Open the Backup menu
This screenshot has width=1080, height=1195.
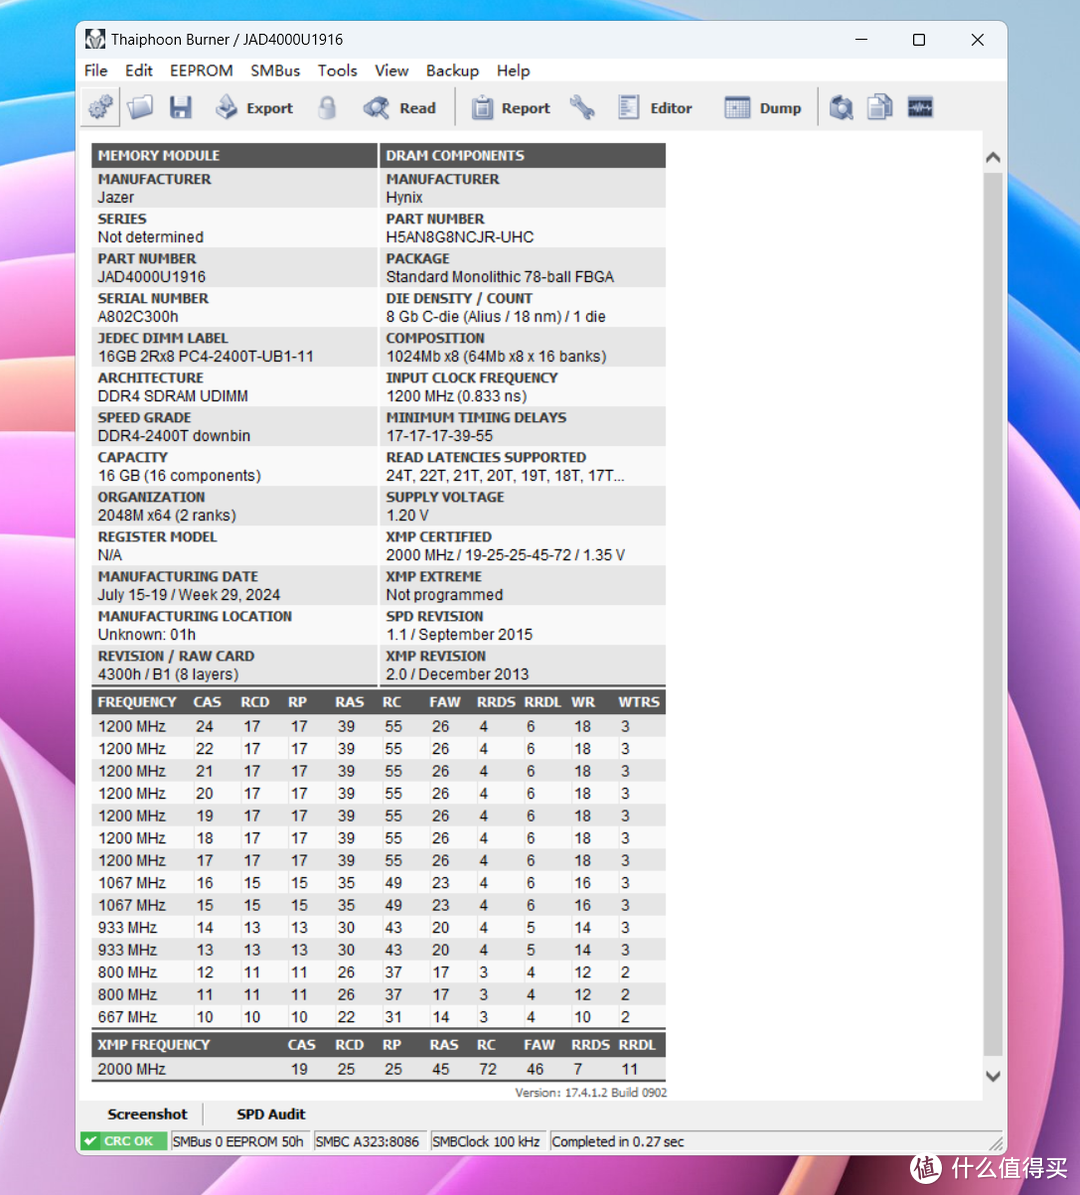point(453,71)
